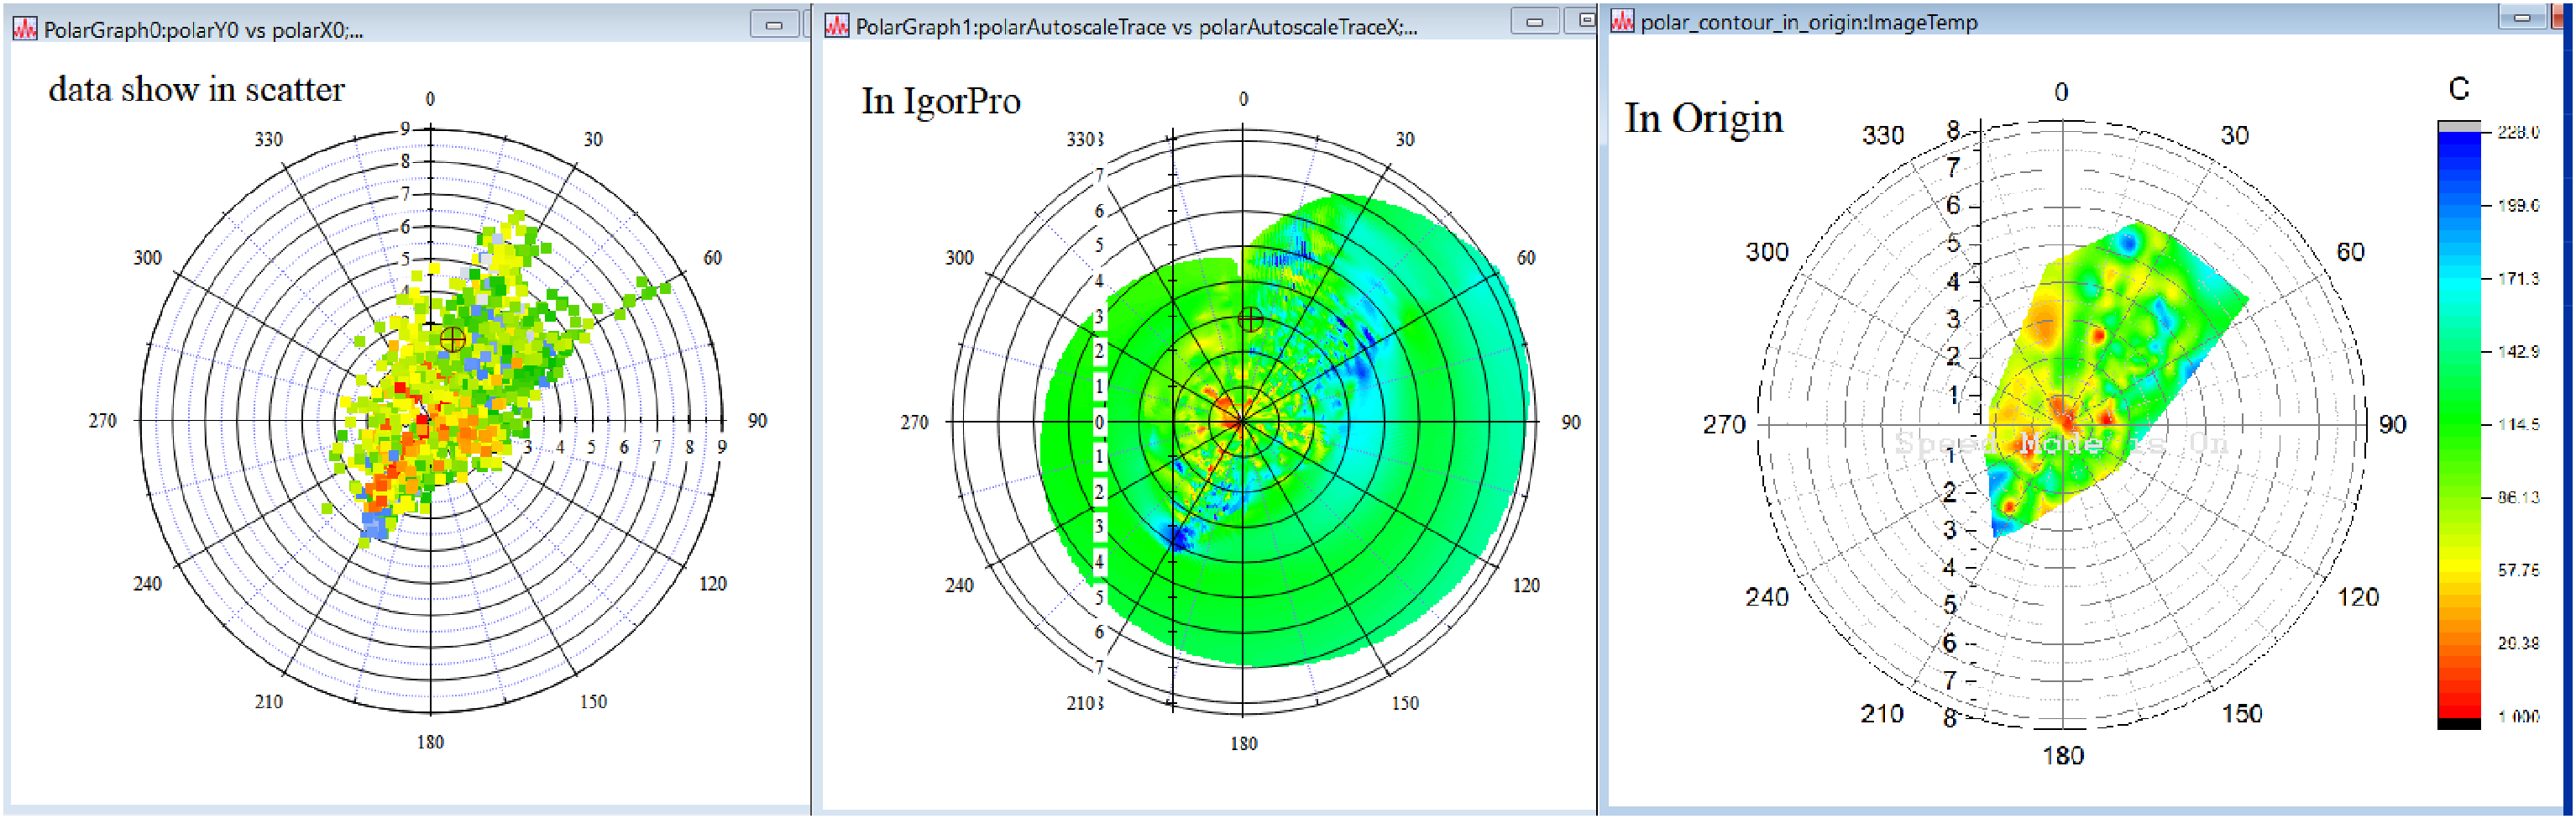The height and width of the screenshot is (819, 2576).
Task: Click the 150 degree label in PolarGraph0
Action: [x=593, y=702]
